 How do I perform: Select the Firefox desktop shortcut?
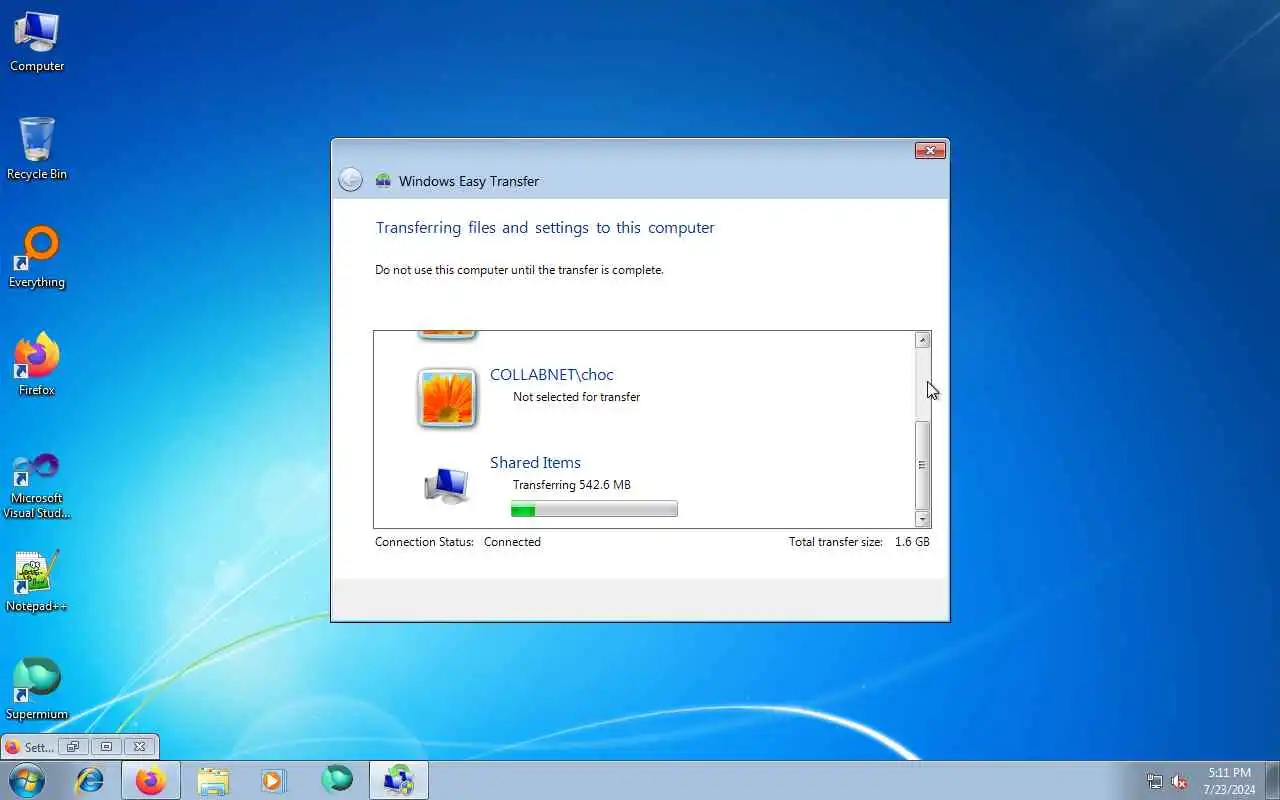click(37, 365)
